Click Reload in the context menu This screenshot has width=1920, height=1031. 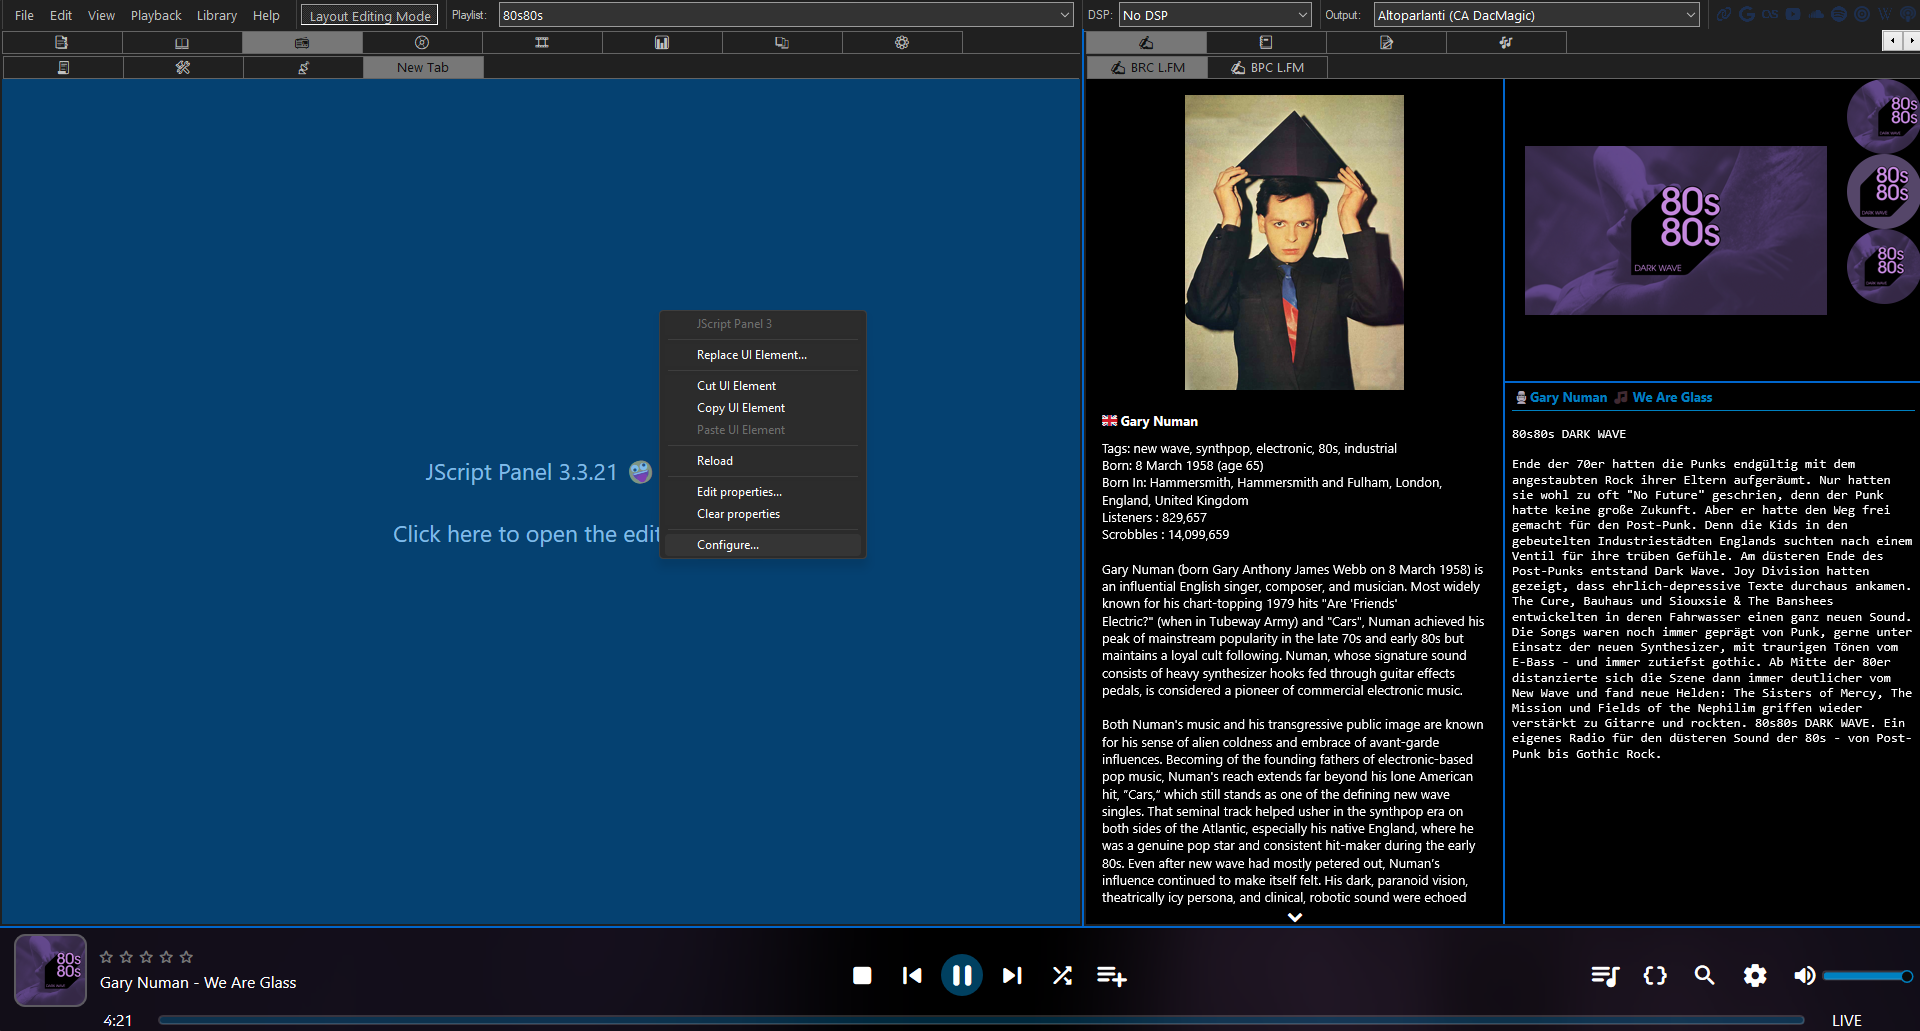pos(763,461)
